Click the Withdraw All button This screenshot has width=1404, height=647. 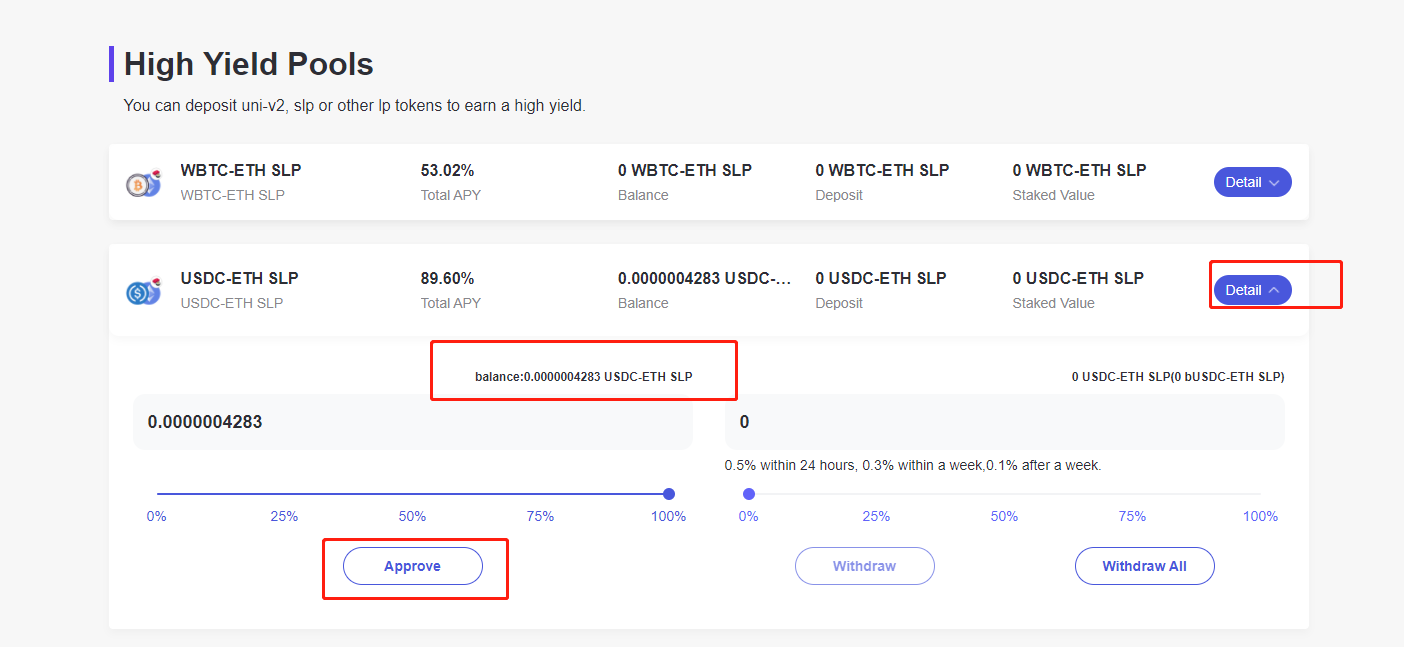pyautogui.click(x=1145, y=566)
